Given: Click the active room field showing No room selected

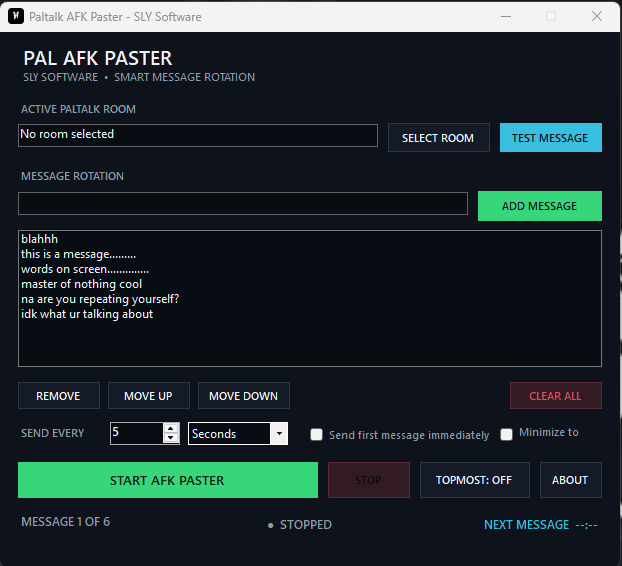Looking at the screenshot, I should coord(198,135).
